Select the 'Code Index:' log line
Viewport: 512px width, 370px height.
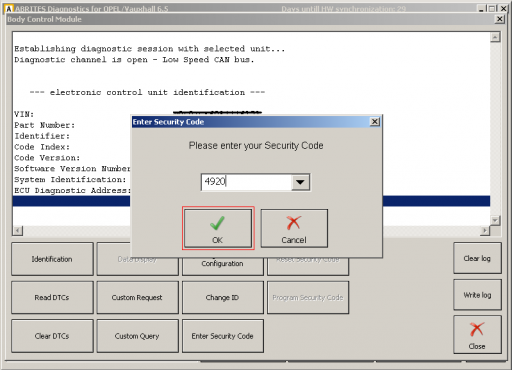click(x=42, y=147)
